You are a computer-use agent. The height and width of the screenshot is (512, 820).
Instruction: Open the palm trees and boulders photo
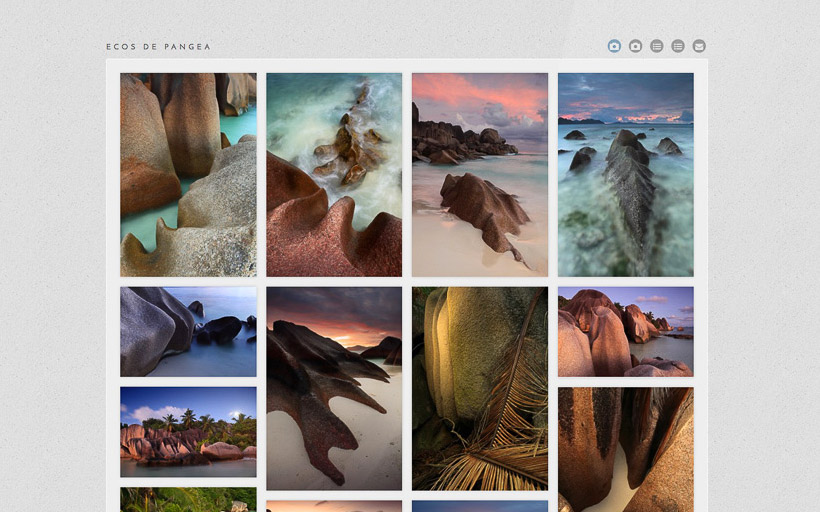click(188, 432)
